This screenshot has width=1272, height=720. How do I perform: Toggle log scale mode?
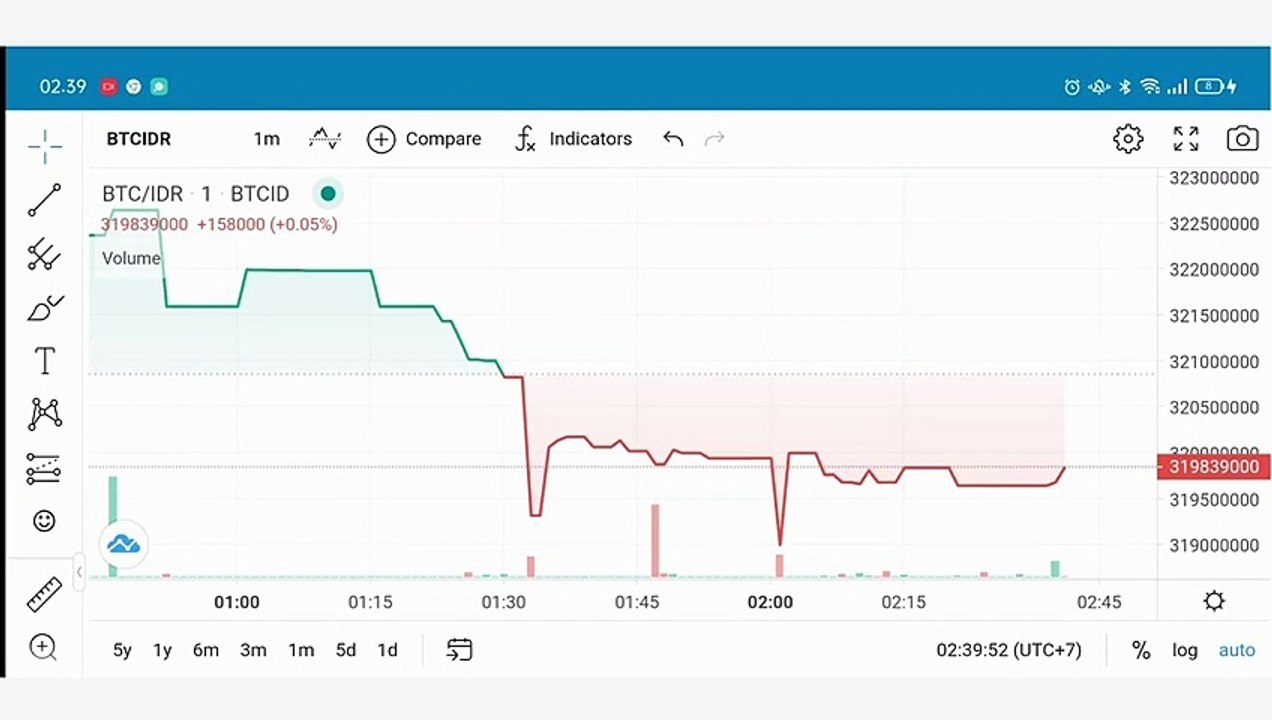click(x=1185, y=650)
